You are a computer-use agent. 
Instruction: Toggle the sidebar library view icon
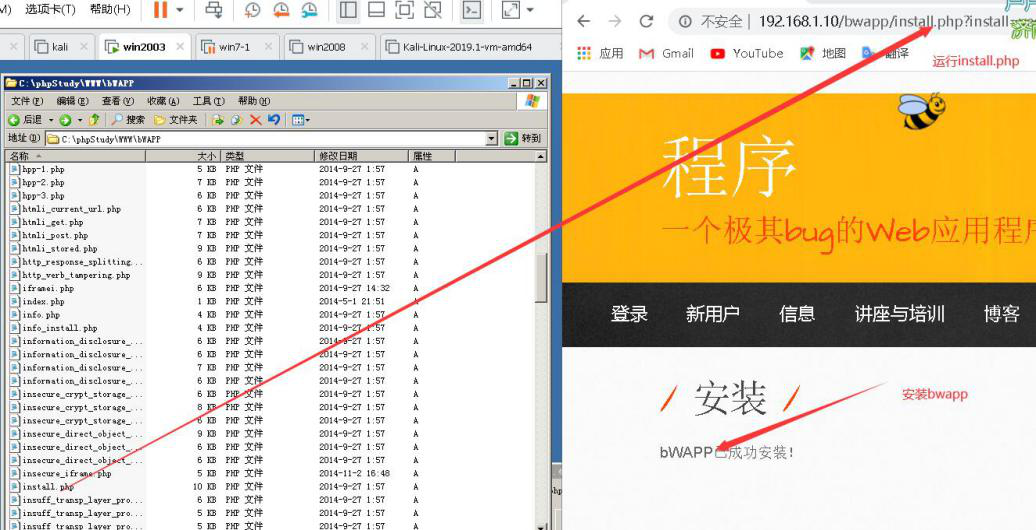tap(348, 9)
